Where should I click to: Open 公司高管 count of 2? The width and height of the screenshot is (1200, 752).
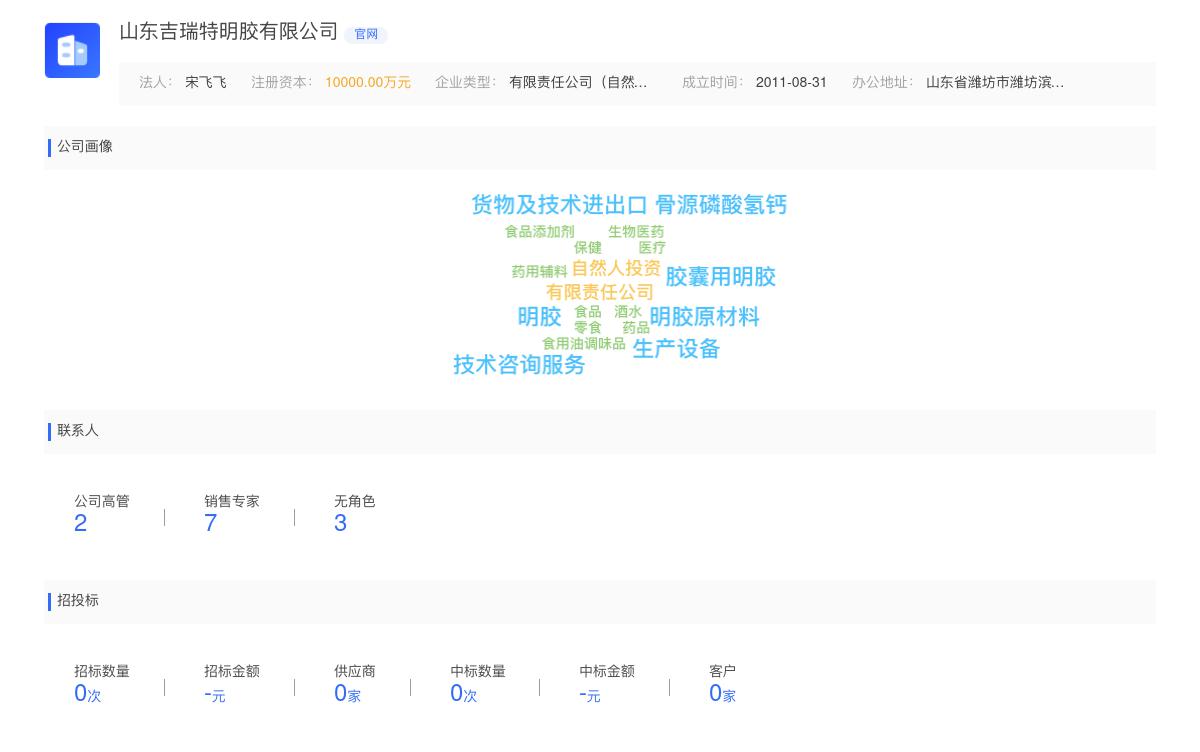click(81, 523)
